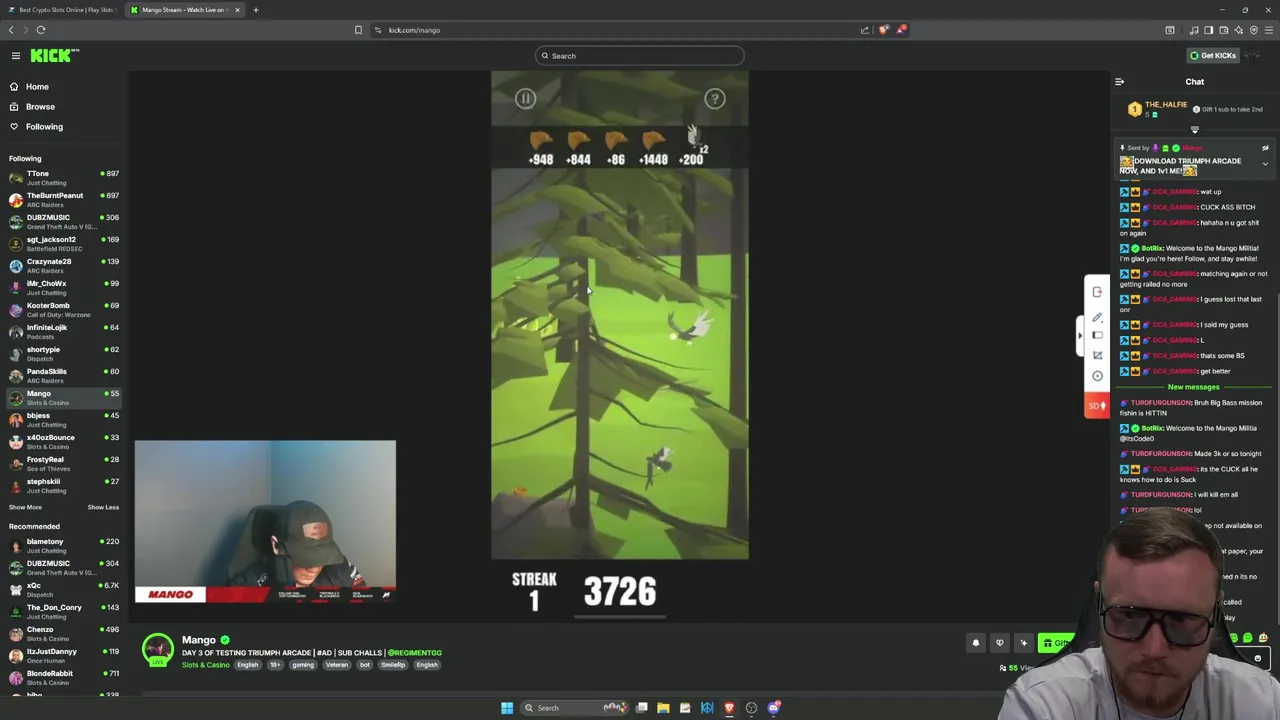The height and width of the screenshot is (720, 1280).
Task: Click the Kick search box
Action: point(640,56)
